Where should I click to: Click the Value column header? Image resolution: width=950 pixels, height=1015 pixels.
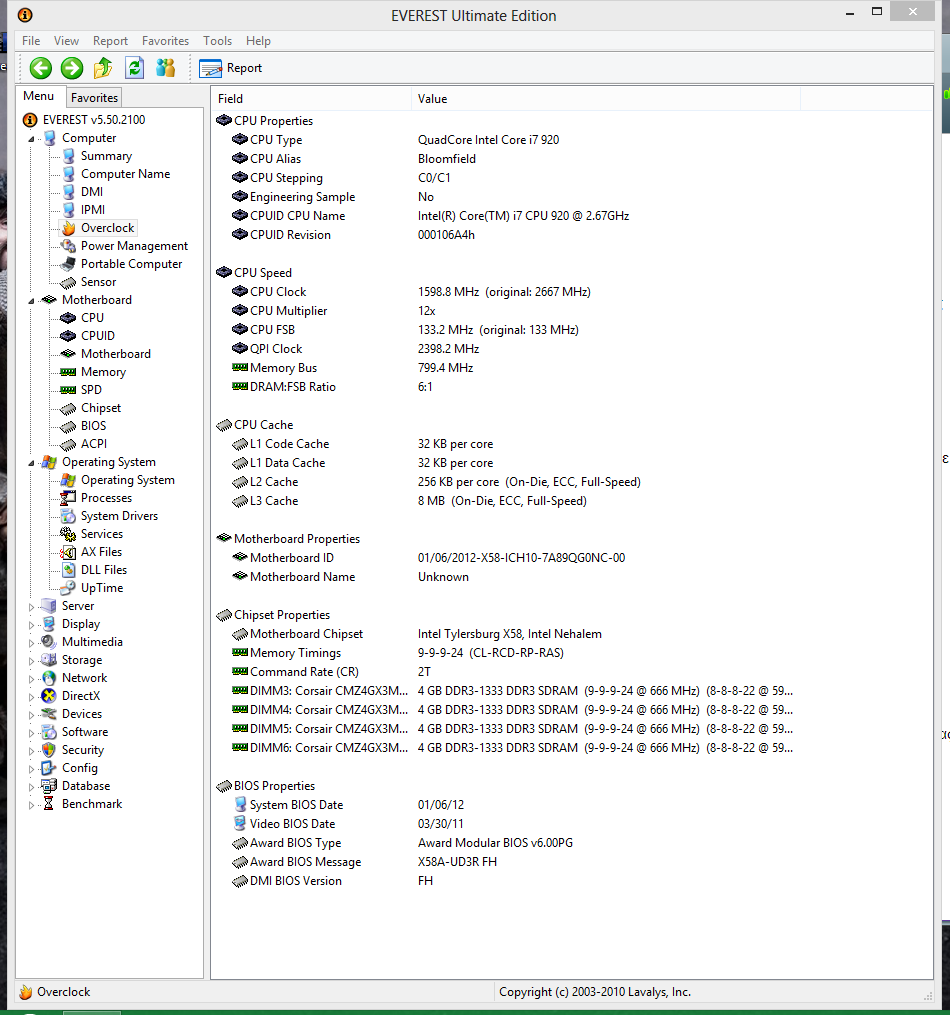606,98
